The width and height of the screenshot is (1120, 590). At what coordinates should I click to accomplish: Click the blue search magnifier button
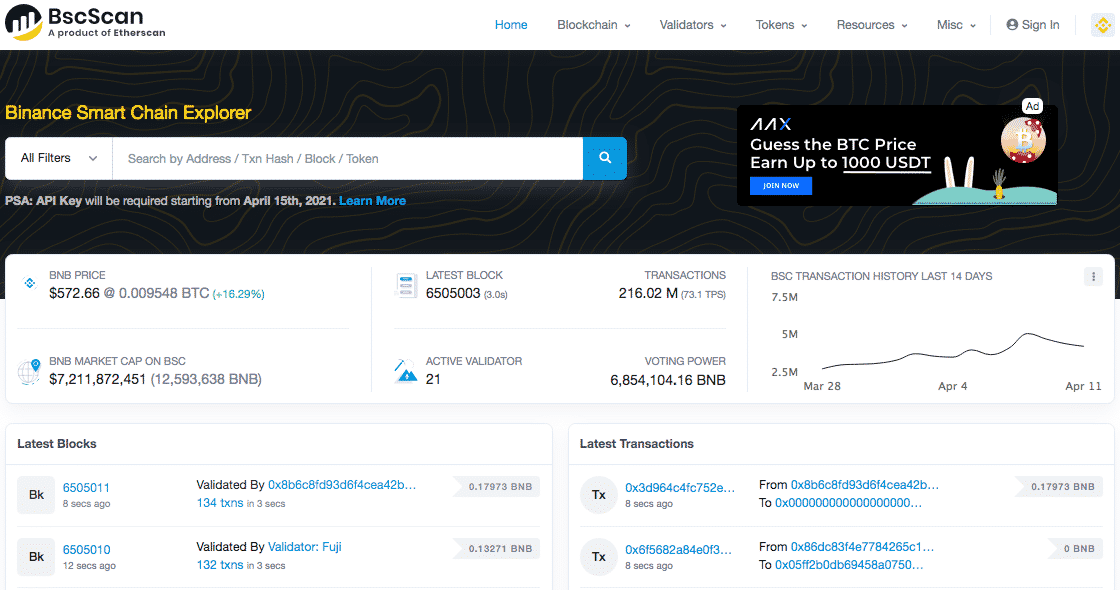(604, 158)
